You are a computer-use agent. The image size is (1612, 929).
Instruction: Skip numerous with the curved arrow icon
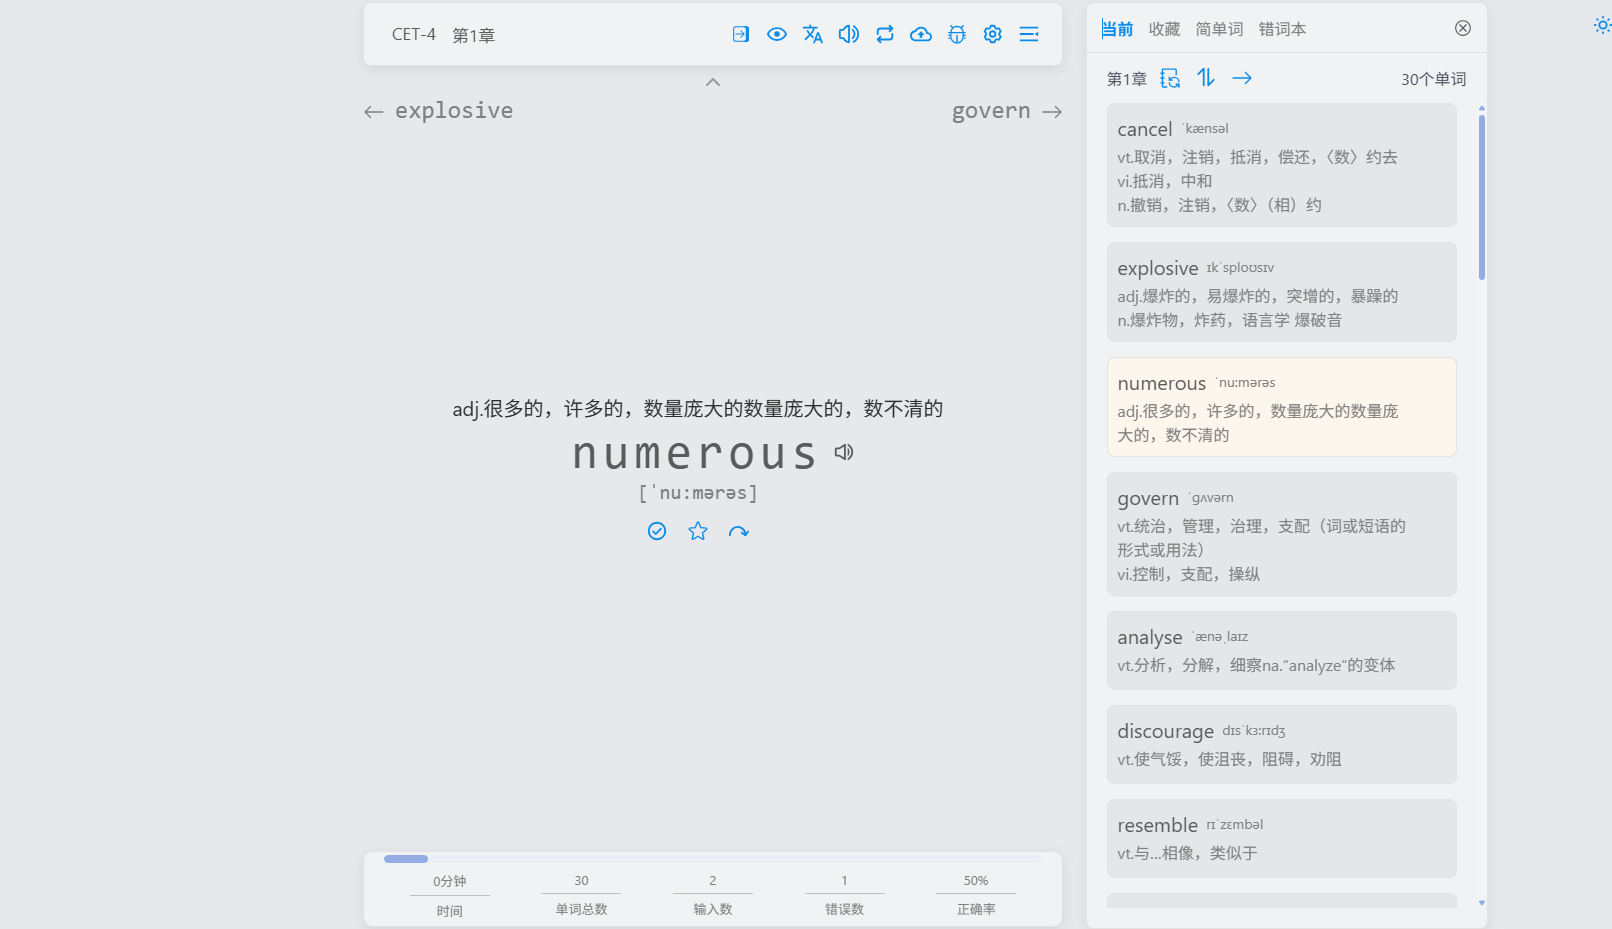[739, 531]
